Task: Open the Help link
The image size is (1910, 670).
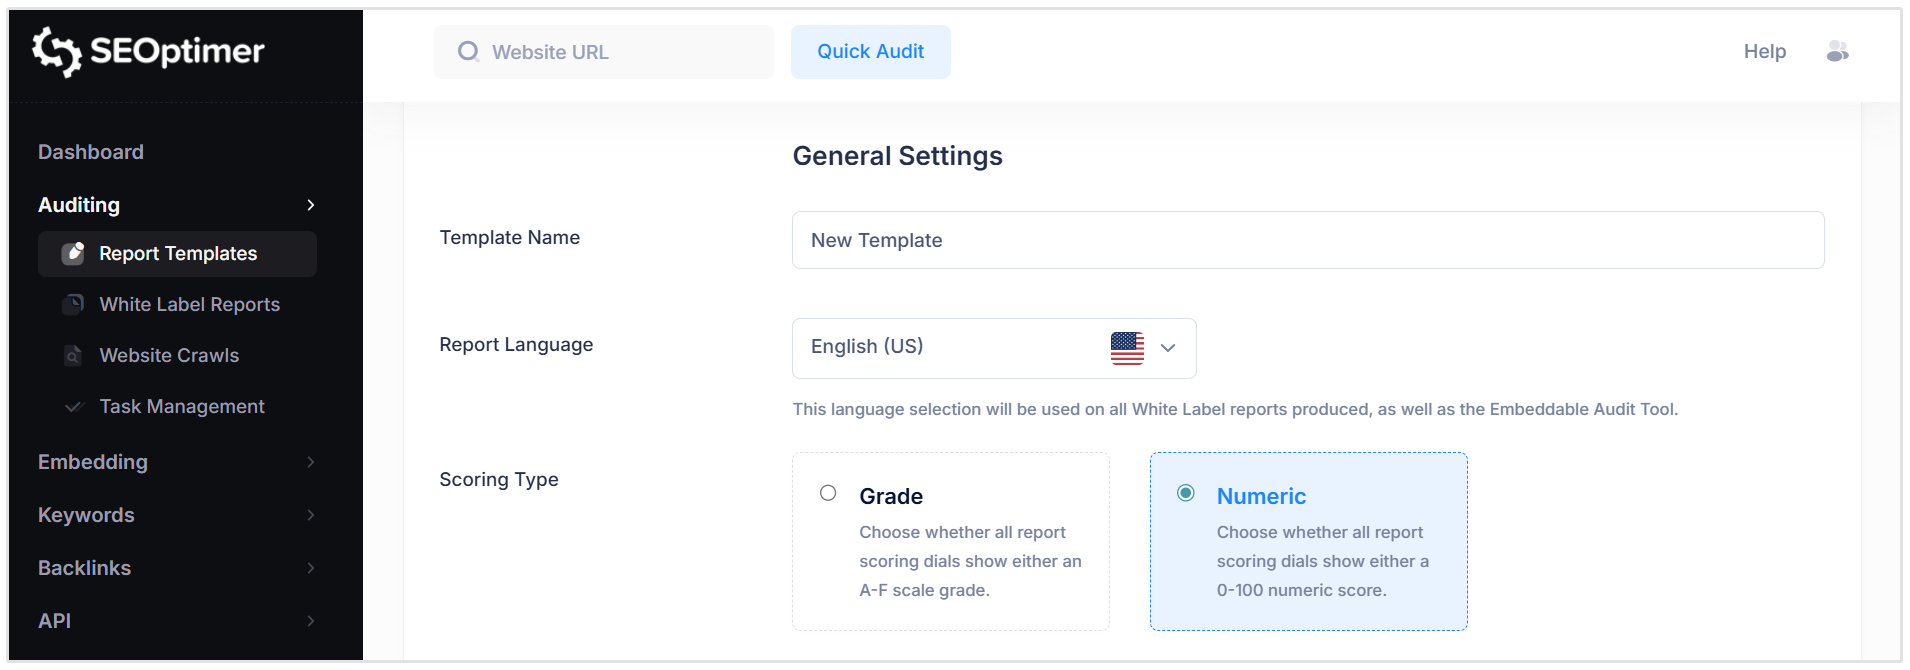Action: (1765, 51)
